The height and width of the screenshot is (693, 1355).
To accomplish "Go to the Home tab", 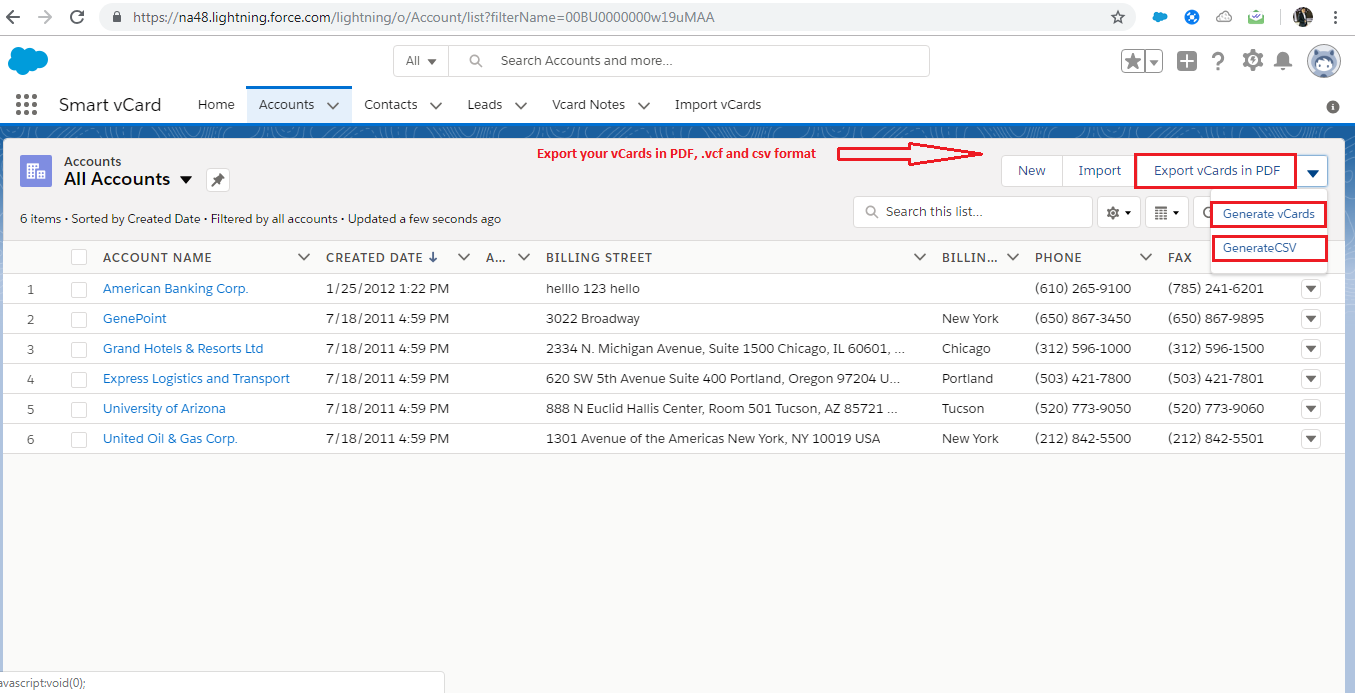I will [x=216, y=105].
